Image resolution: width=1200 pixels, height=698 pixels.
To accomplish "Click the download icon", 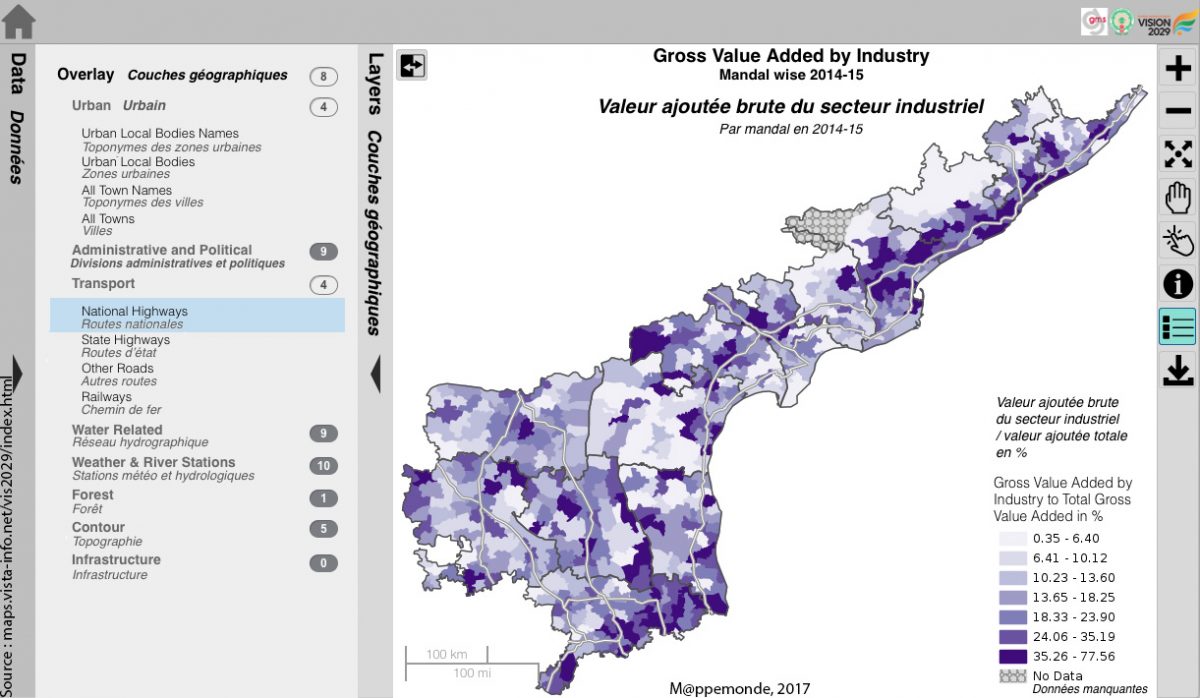I will coord(1178,370).
